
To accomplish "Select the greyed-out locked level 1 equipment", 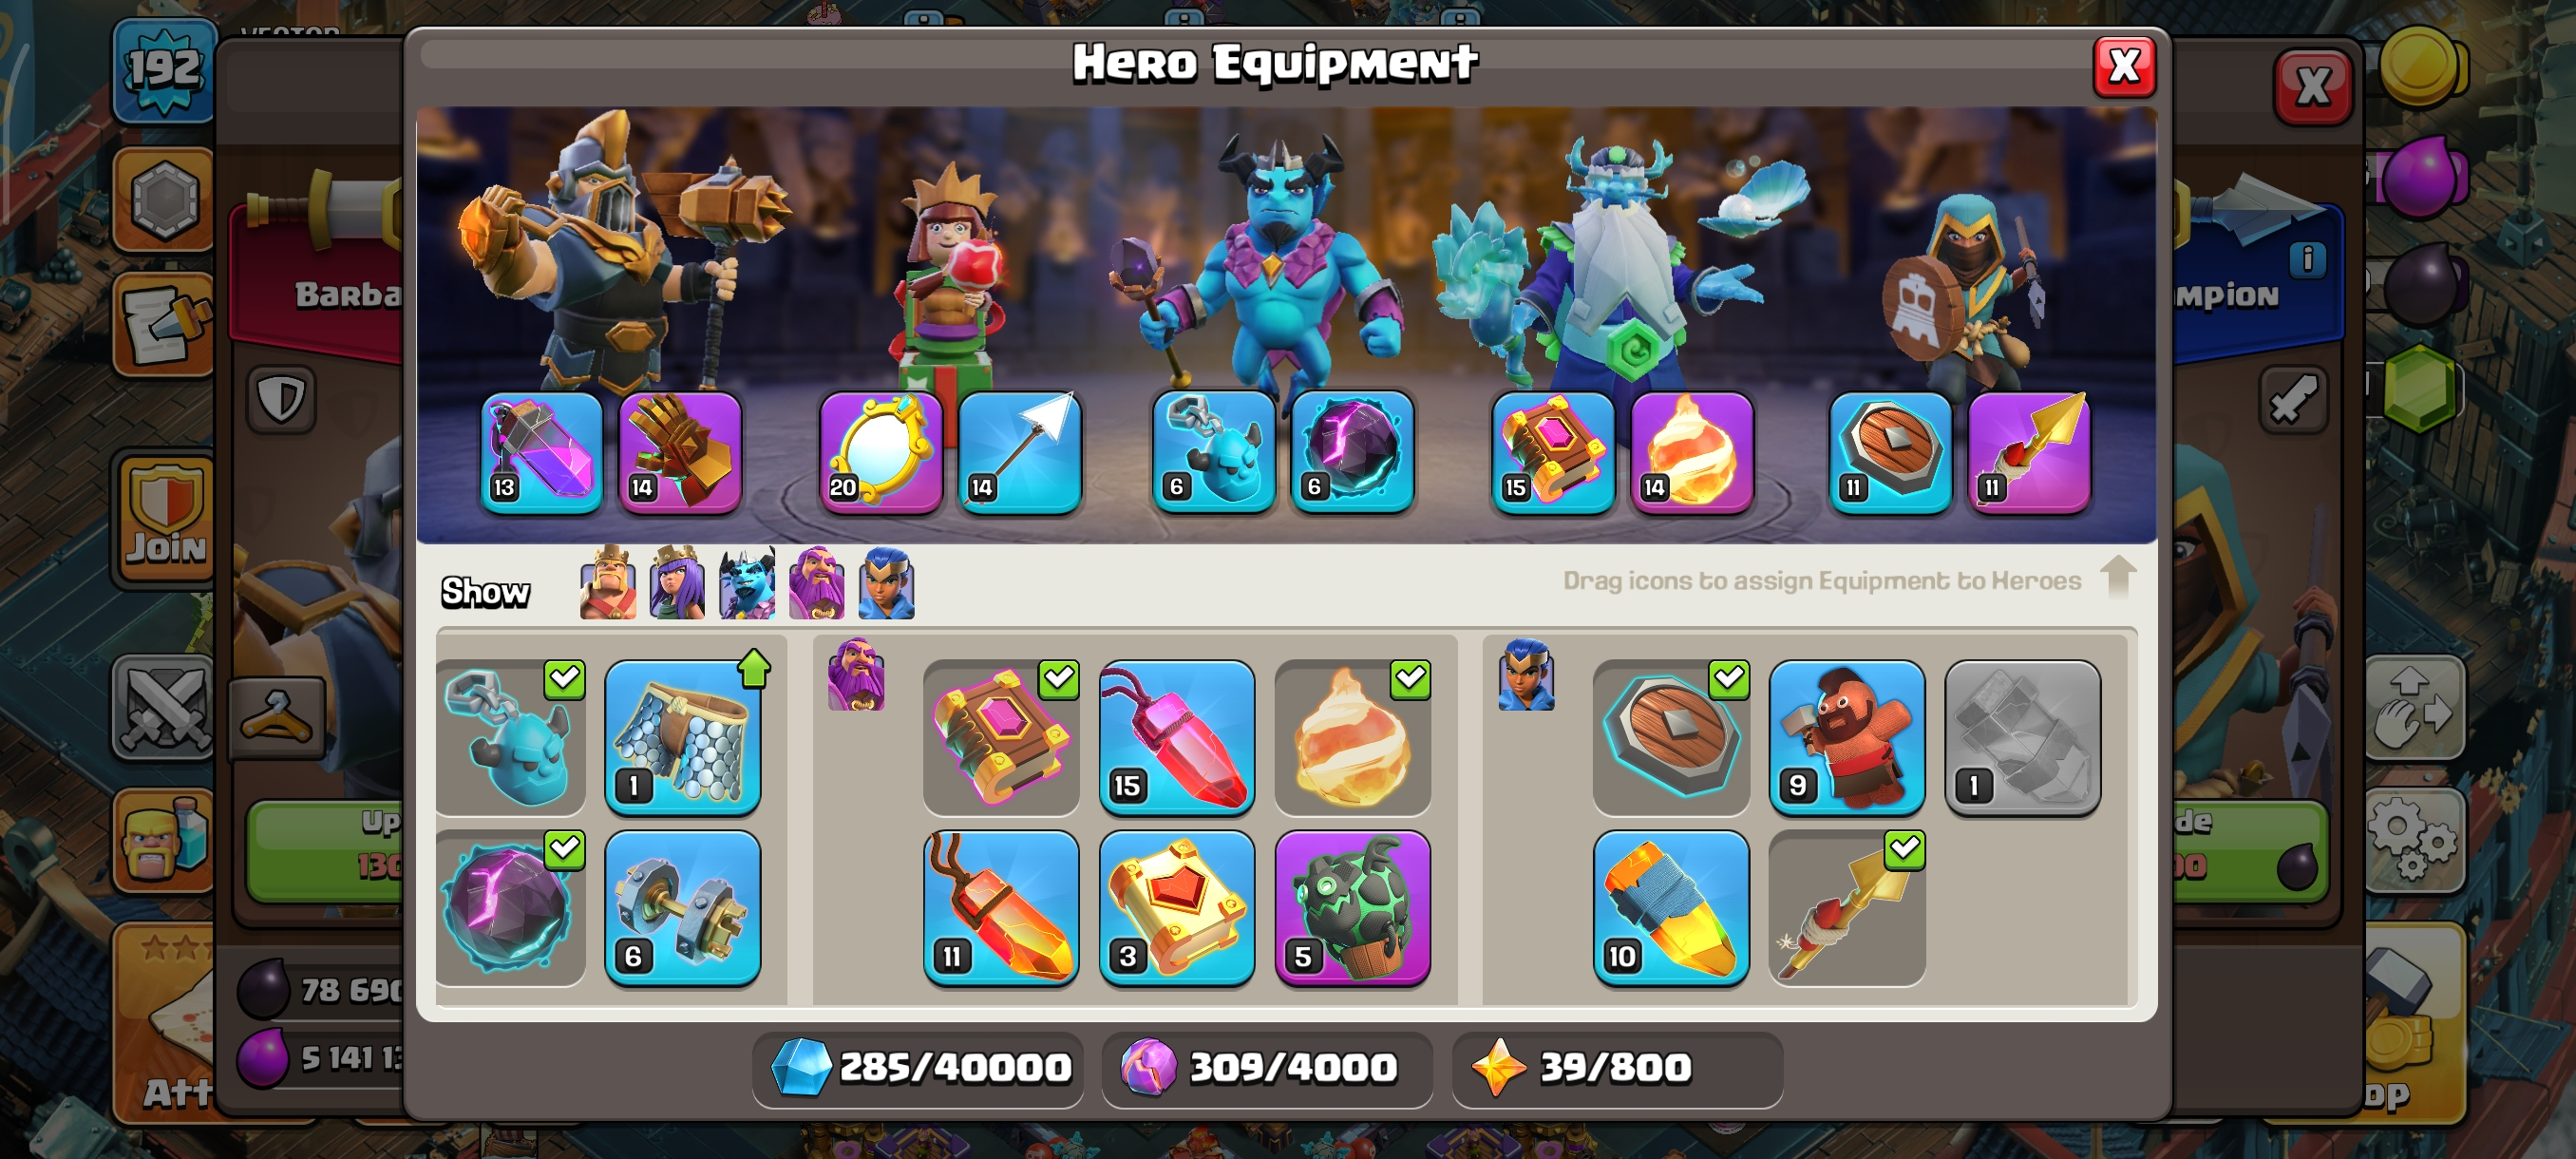I will (2022, 737).
